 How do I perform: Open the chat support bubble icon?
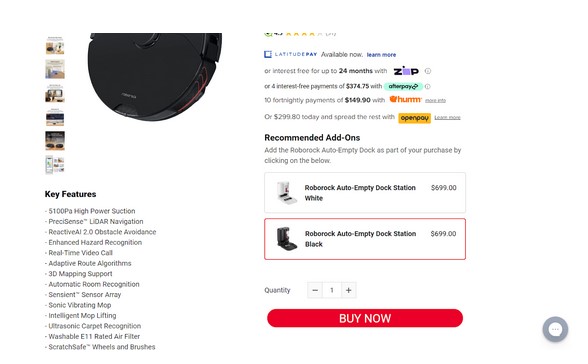coord(555,329)
